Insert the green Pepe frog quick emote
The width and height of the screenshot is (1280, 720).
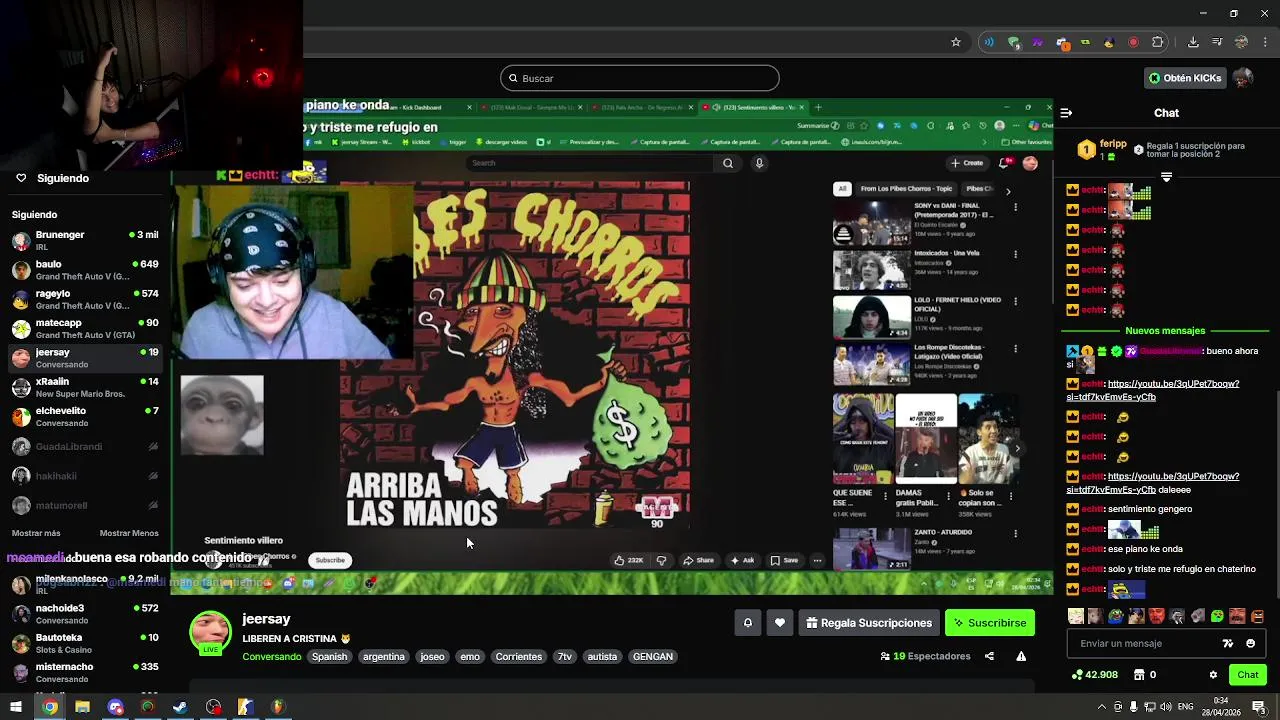click(x=1116, y=616)
